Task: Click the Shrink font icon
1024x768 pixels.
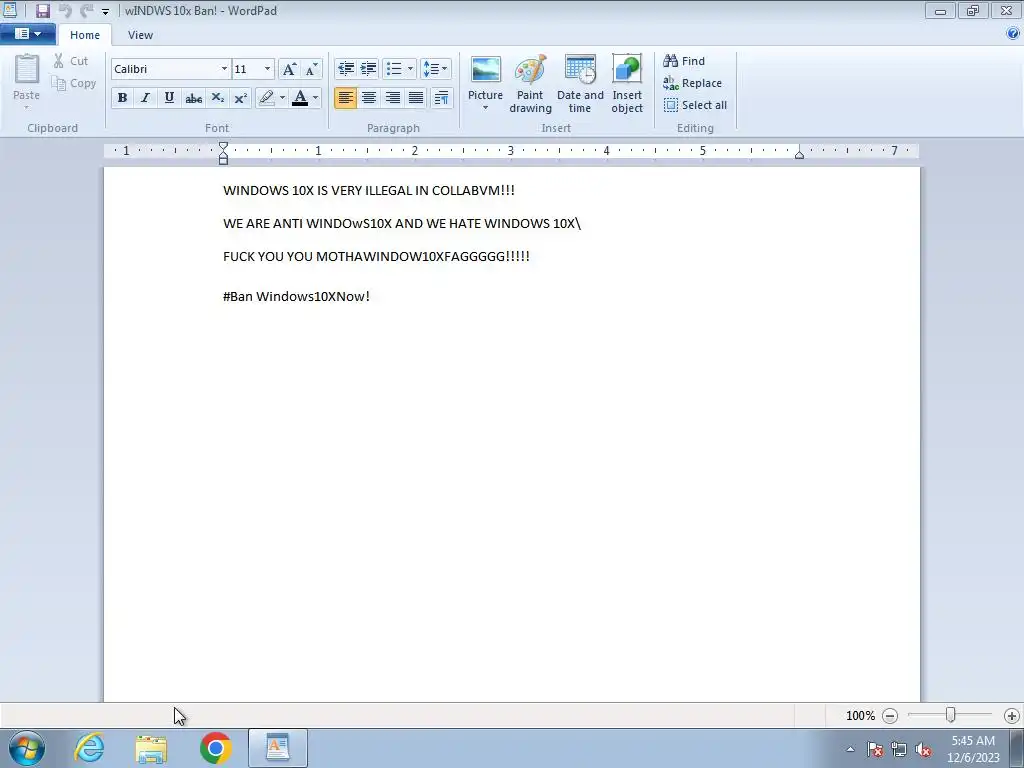Action: (x=312, y=69)
